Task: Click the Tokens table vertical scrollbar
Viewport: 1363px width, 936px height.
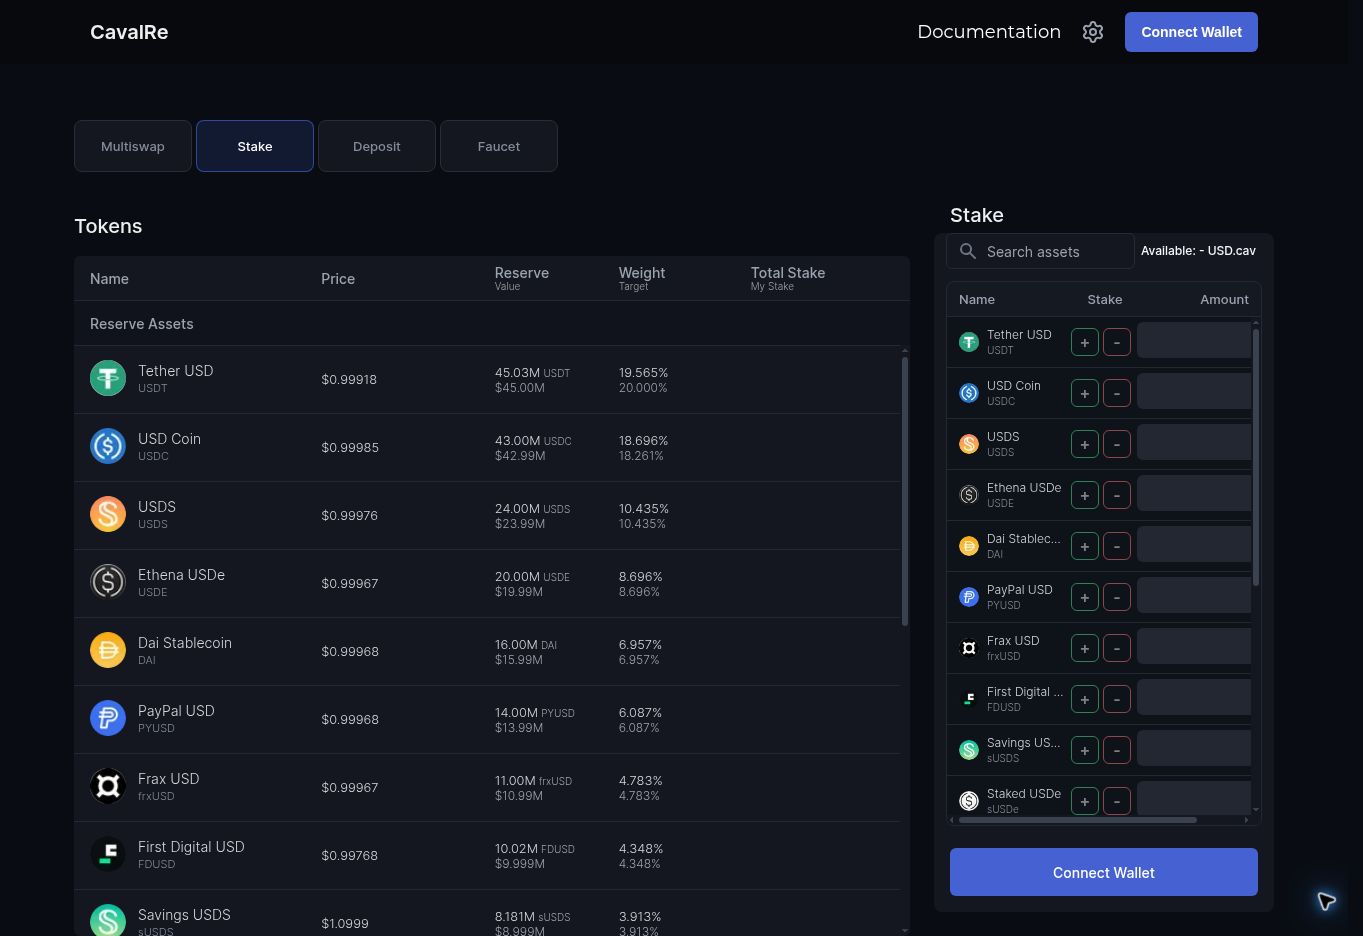Action: pyautogui.click(x=905, y=491)
